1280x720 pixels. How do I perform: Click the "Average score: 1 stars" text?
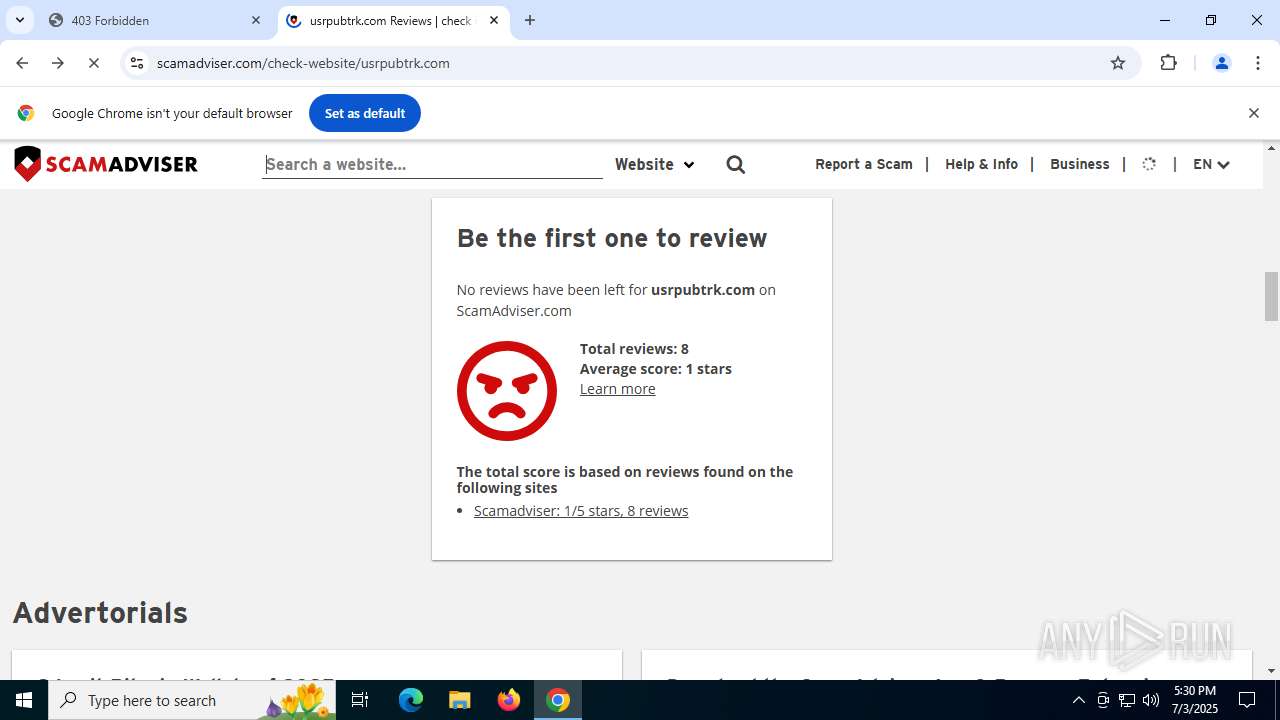tap(656, 369)
